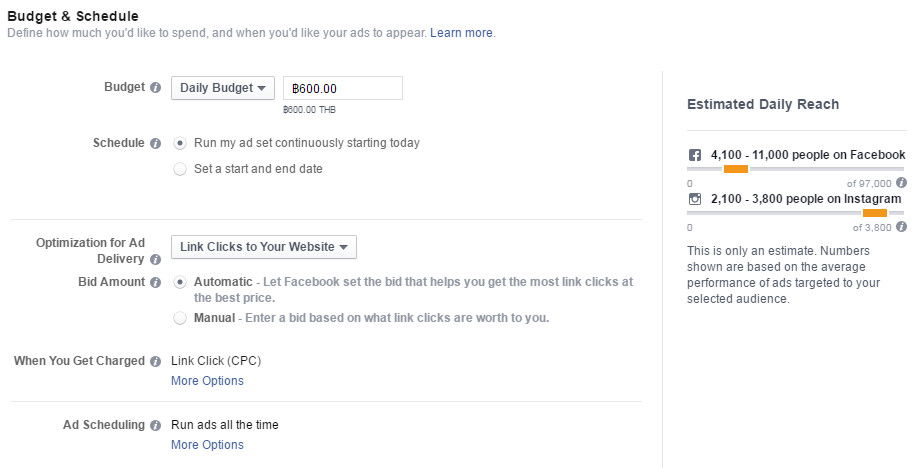922x468 pixels.
Task: Click info icon next to When You Get Charged
Action: (x=155, y=362)
